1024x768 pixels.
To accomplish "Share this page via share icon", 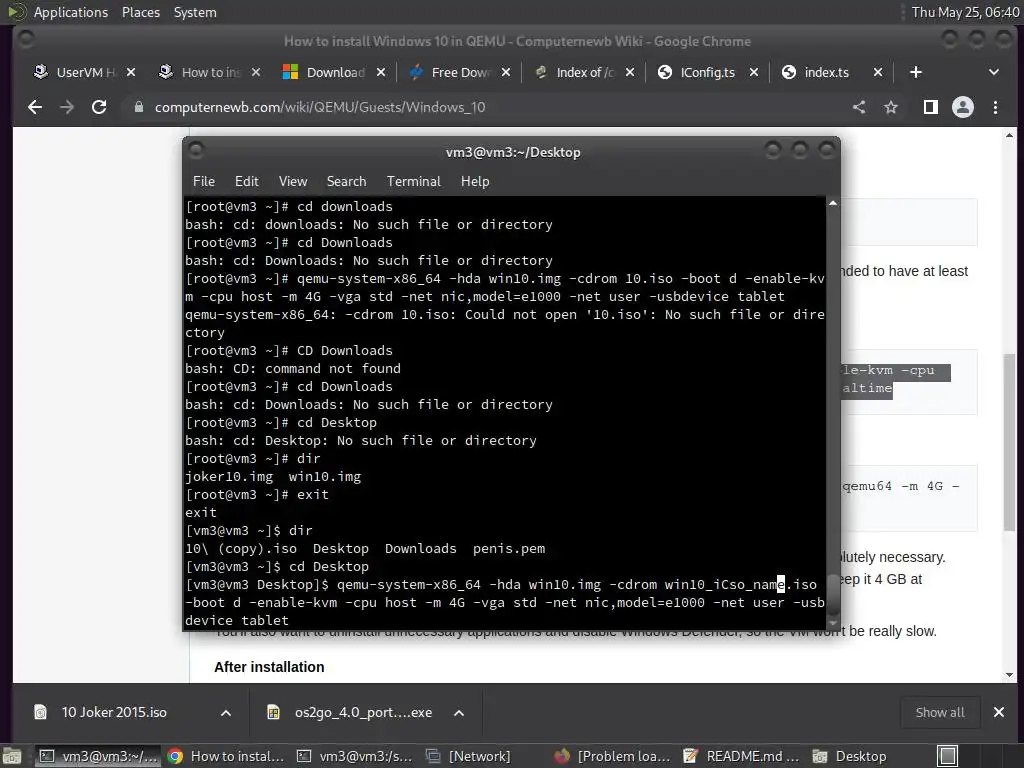I will (x=859, y=107).
